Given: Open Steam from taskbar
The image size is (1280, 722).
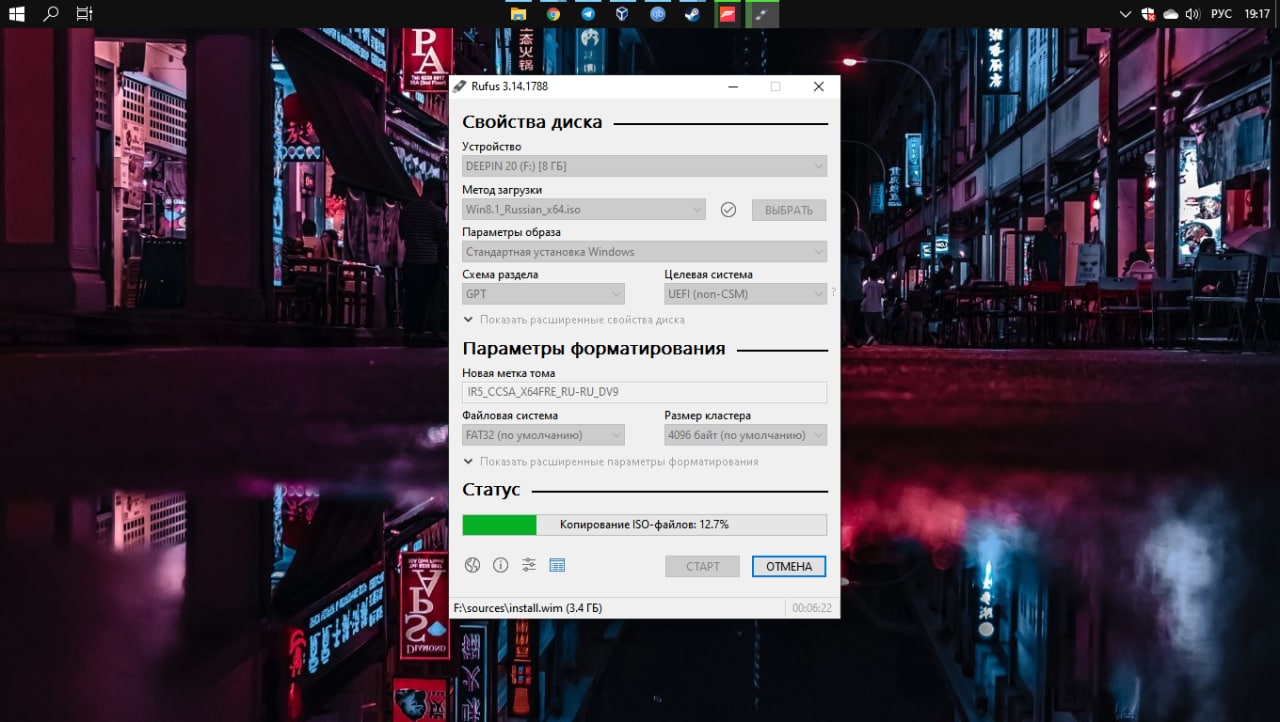Looking at the screenshot, I should pos(692,14).
